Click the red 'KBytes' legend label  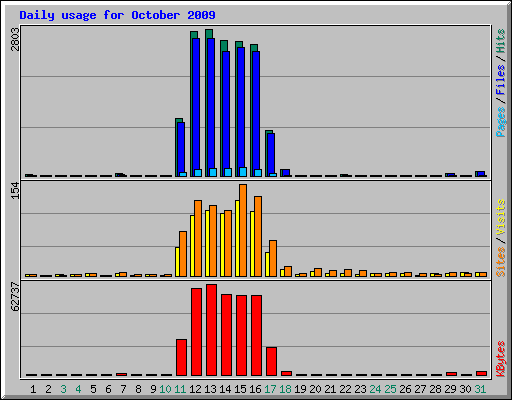pos(501,359)
